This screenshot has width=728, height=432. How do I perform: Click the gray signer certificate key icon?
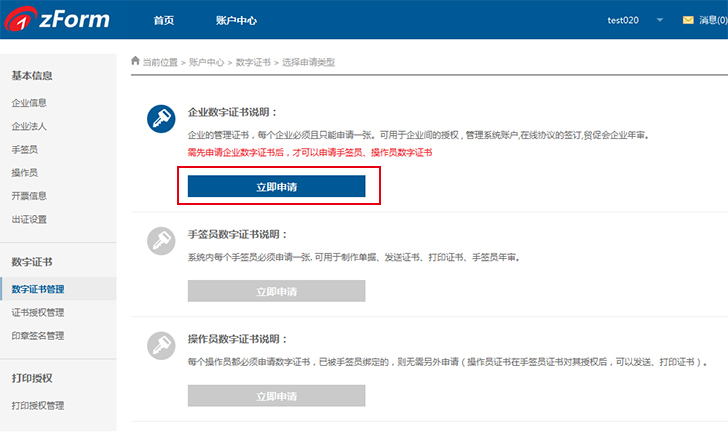click(x=160, y=241)
